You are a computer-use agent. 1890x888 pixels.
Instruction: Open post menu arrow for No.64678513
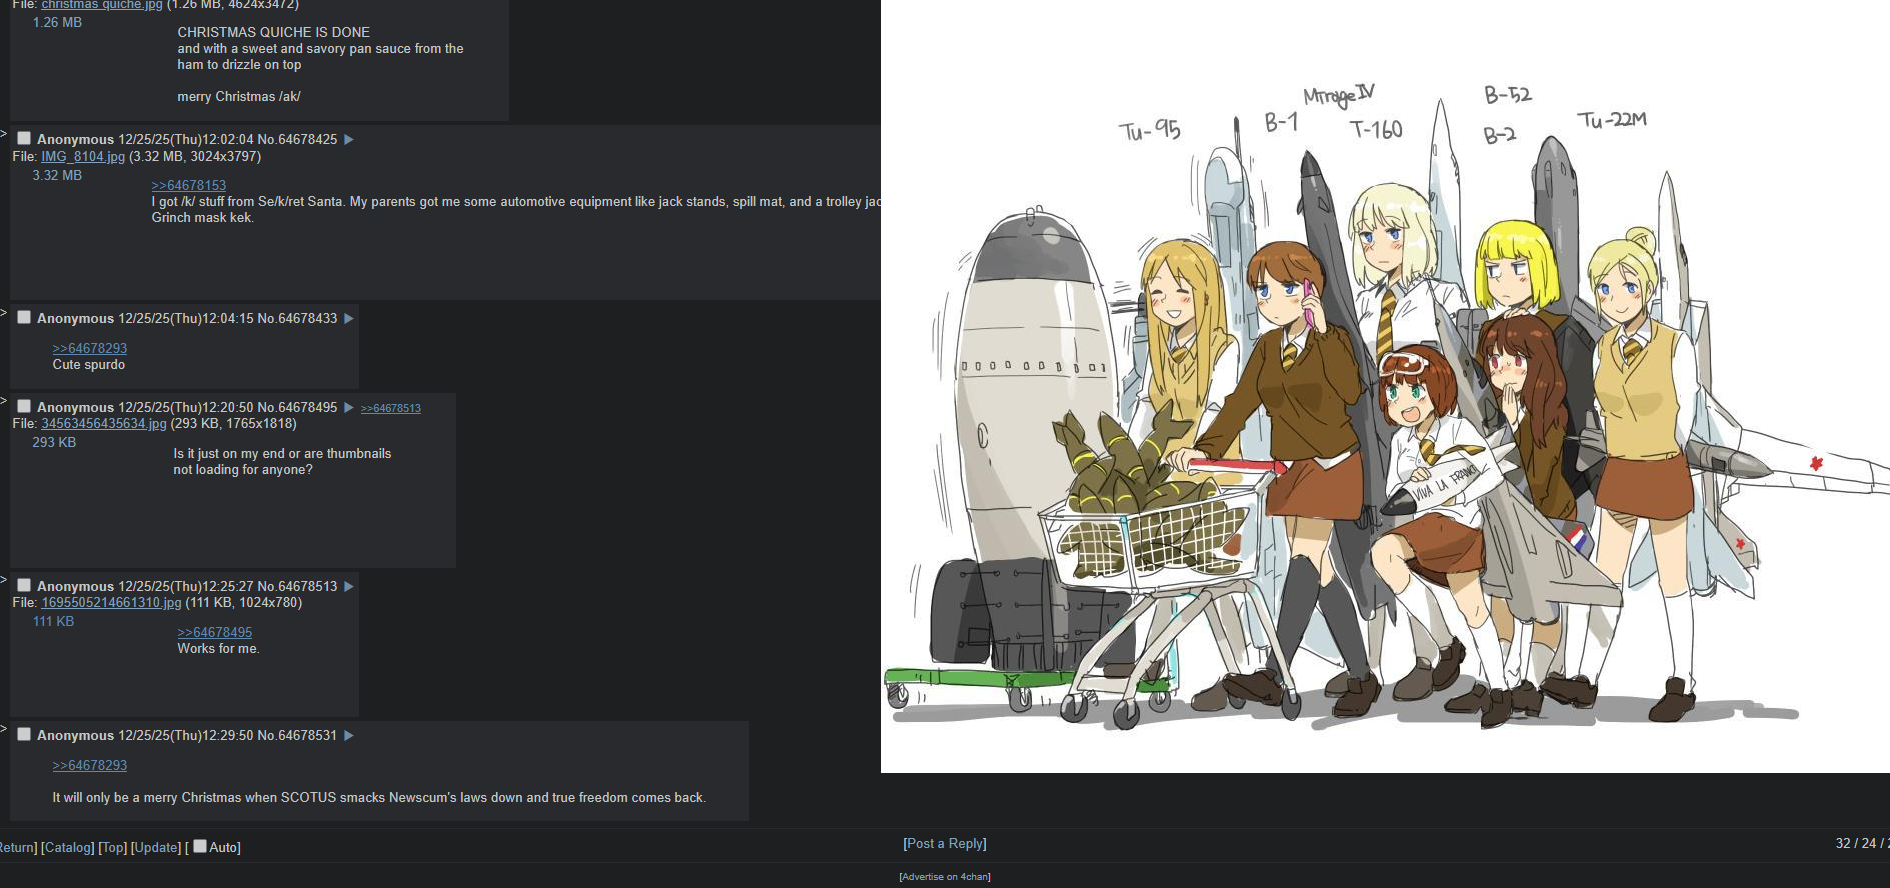pos(349,587)
